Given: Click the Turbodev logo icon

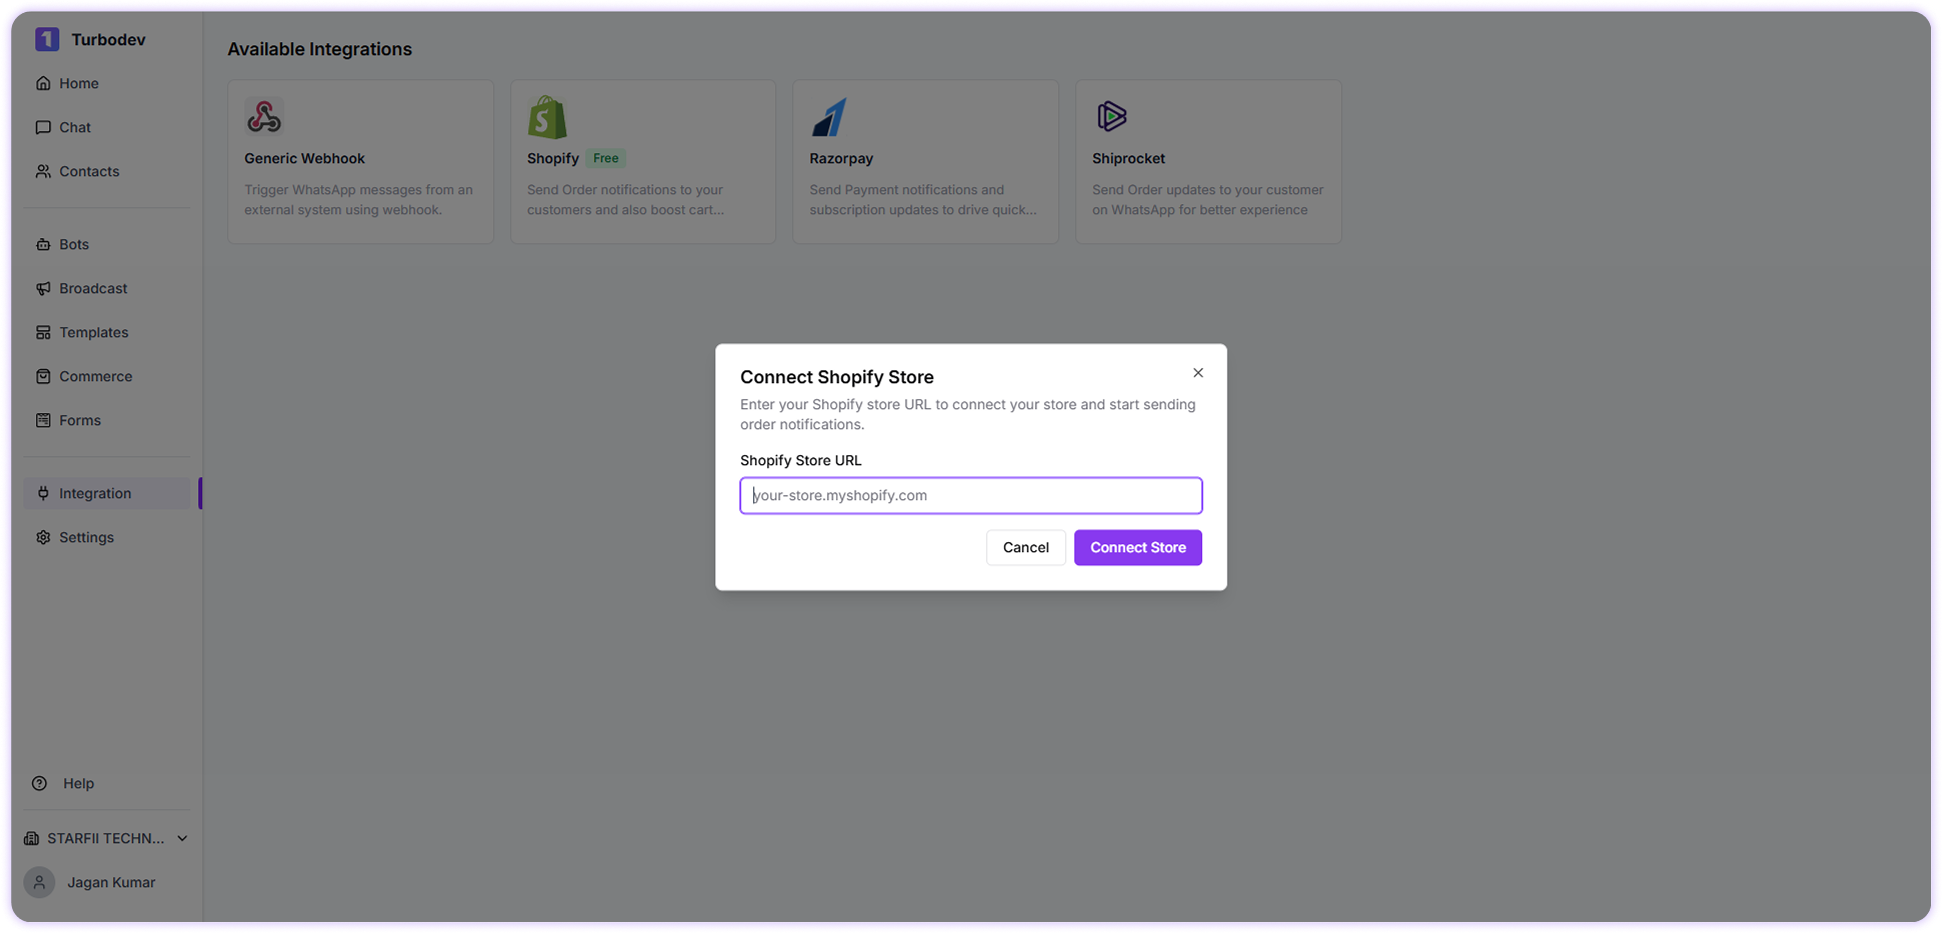Looking at the screenshot, I should coord(47,39).
